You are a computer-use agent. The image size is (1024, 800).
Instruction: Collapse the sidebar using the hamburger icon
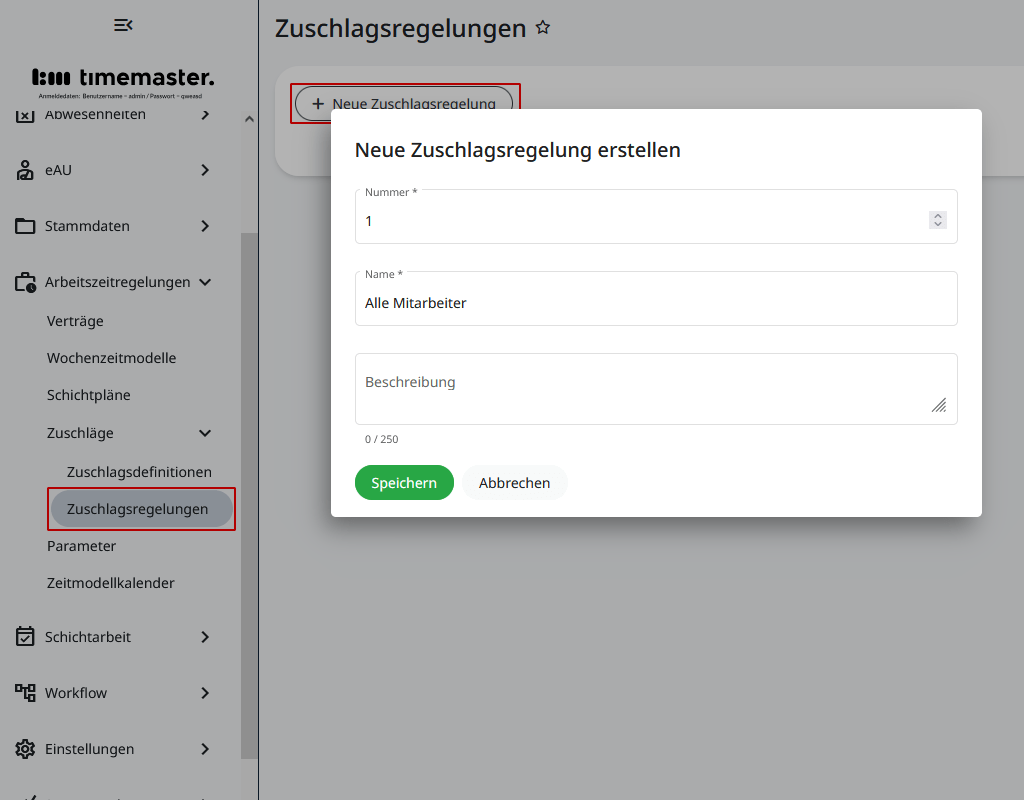point(123,24)
